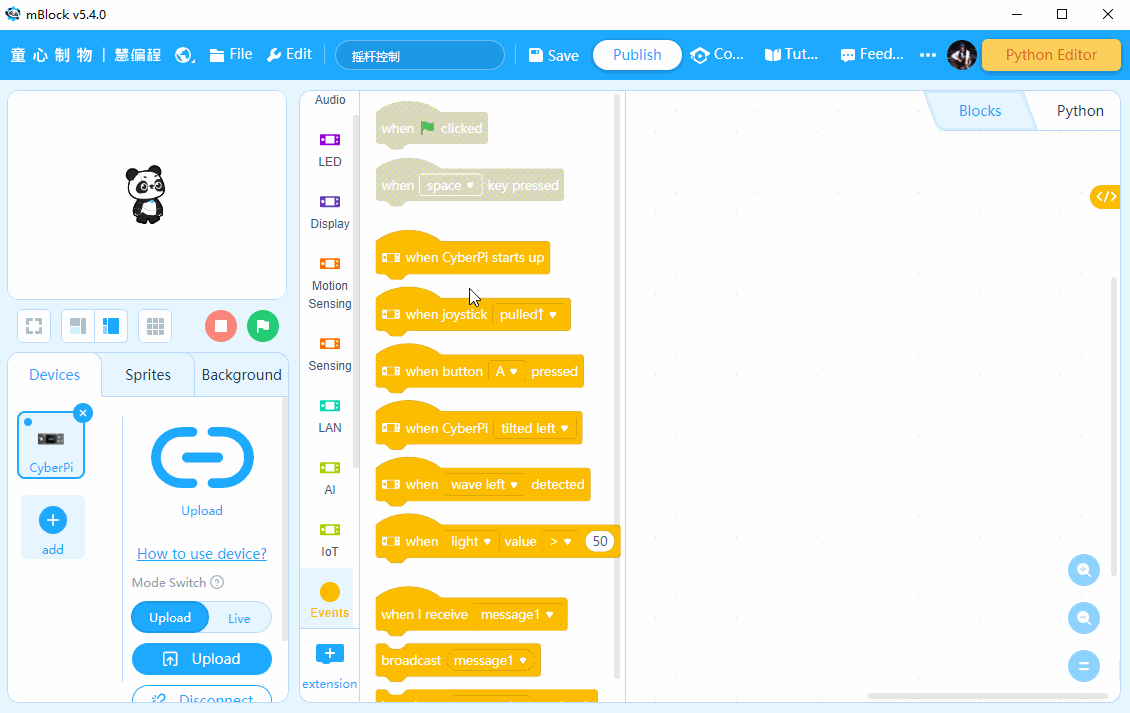Image resolution: width=1130 pixels, height=713 pixels.
Task: Expand the joystick direction dropdown
Action: 529,314
